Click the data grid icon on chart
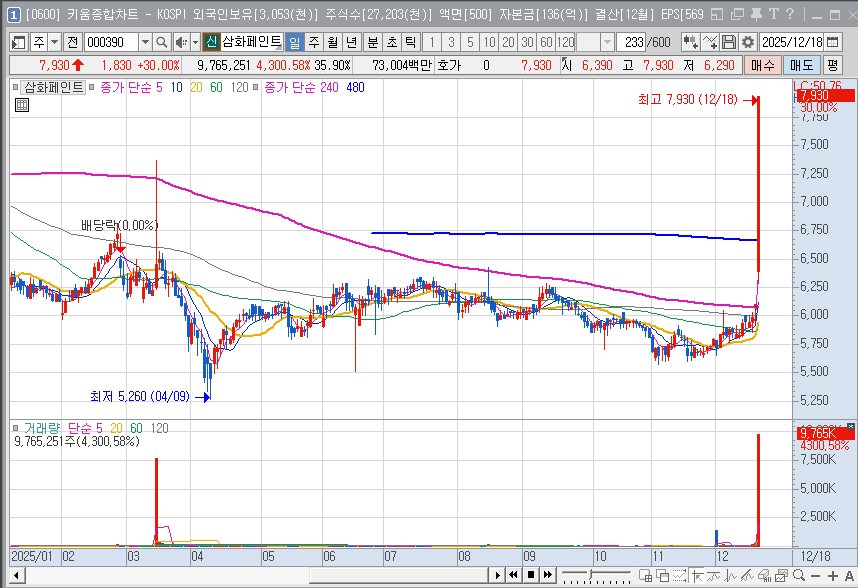858x588 pixels. point(22,105)
